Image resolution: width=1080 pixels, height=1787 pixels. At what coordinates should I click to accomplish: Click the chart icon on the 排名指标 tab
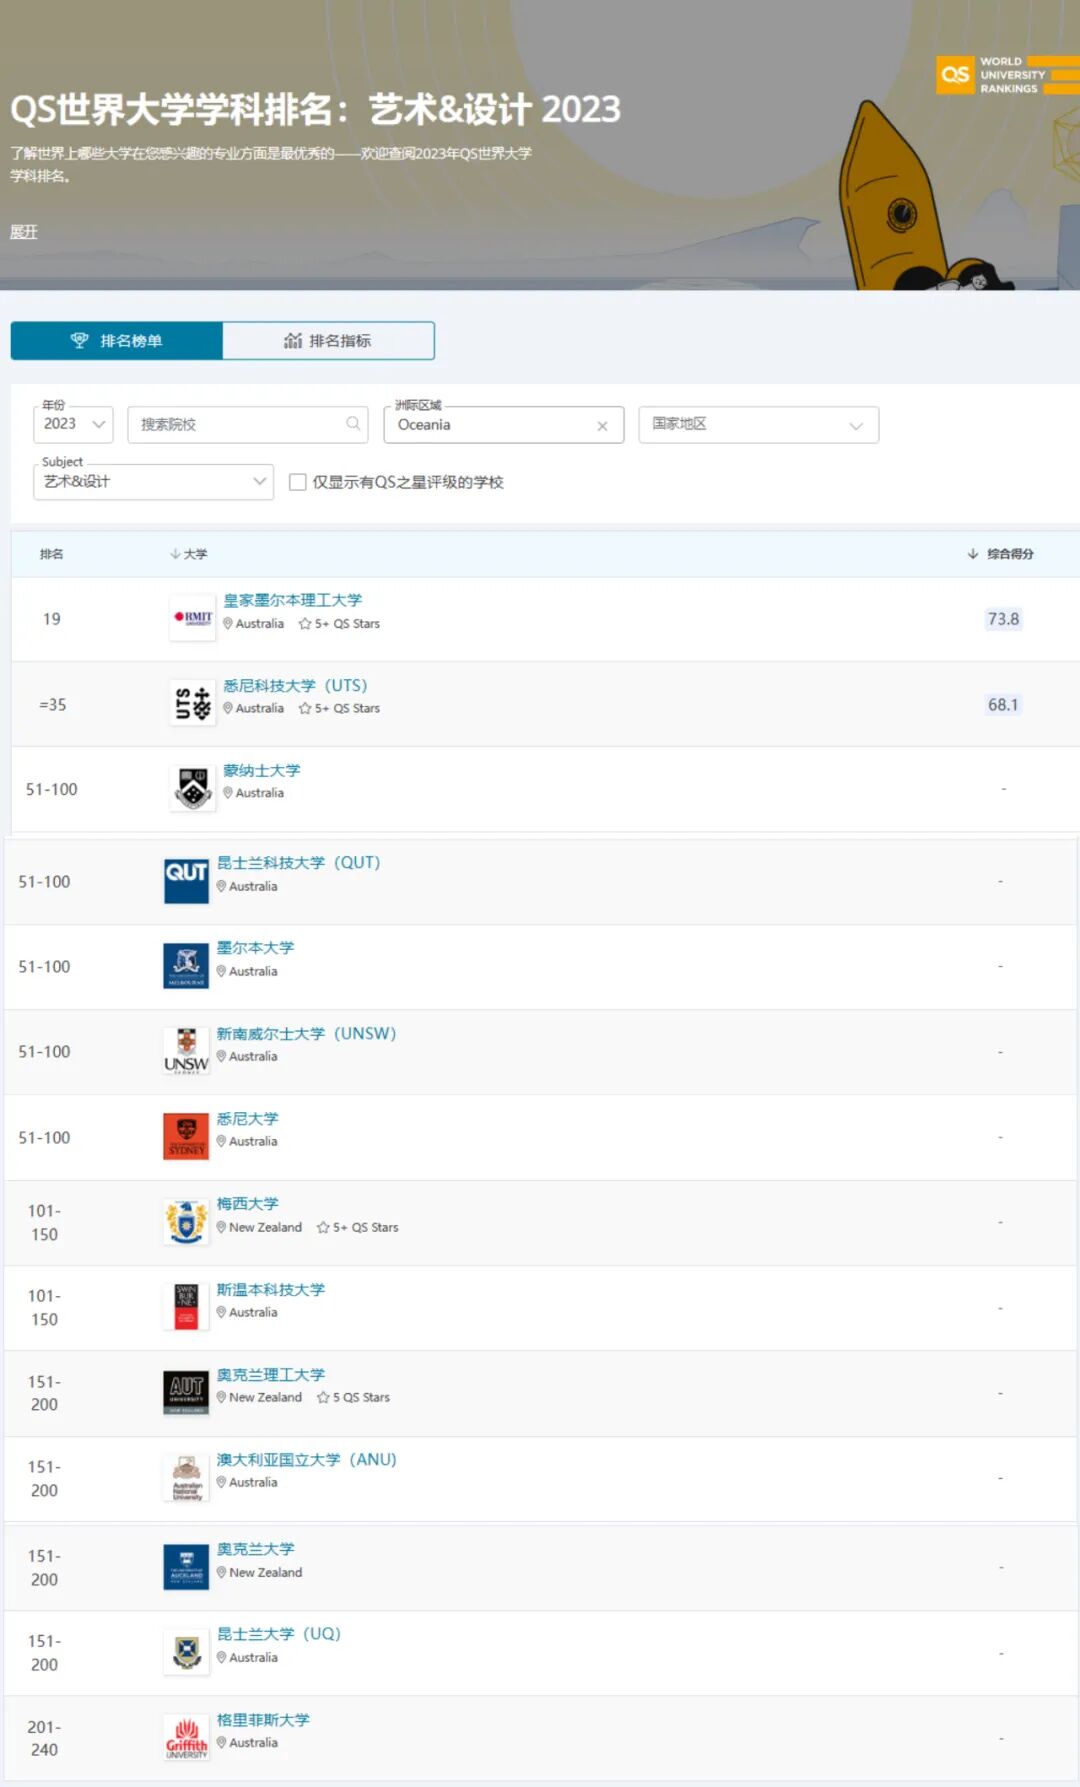pyautogui.click(x=293, y=341)
